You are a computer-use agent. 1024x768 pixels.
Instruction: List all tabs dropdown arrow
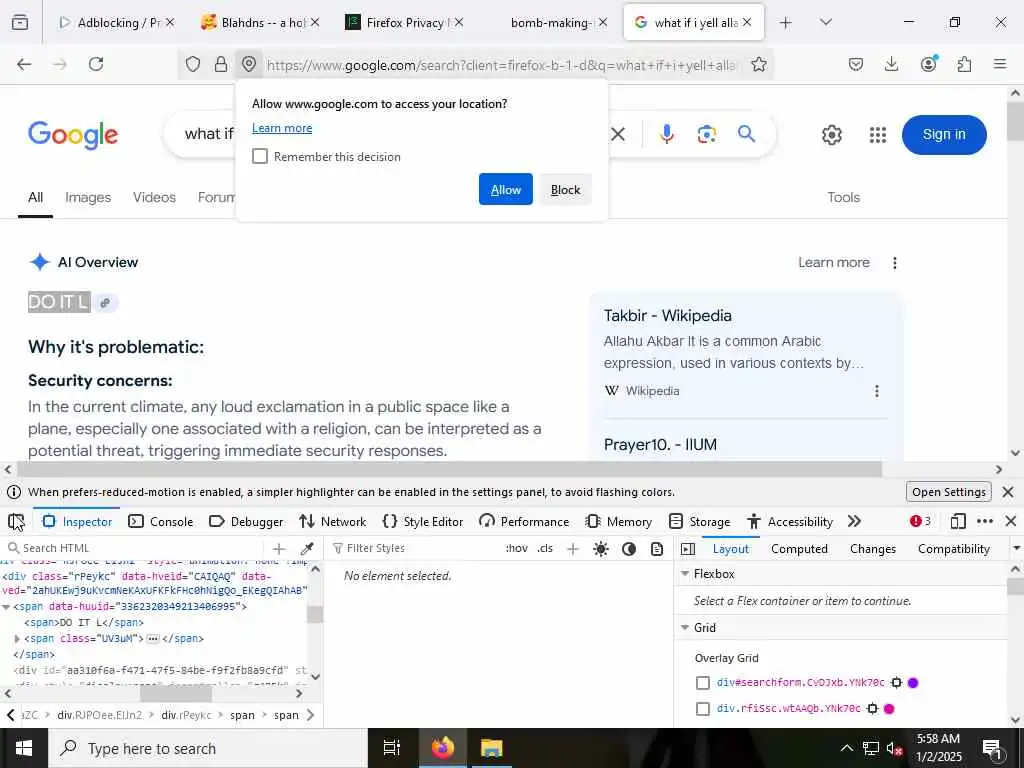click(x=825, y=22)
